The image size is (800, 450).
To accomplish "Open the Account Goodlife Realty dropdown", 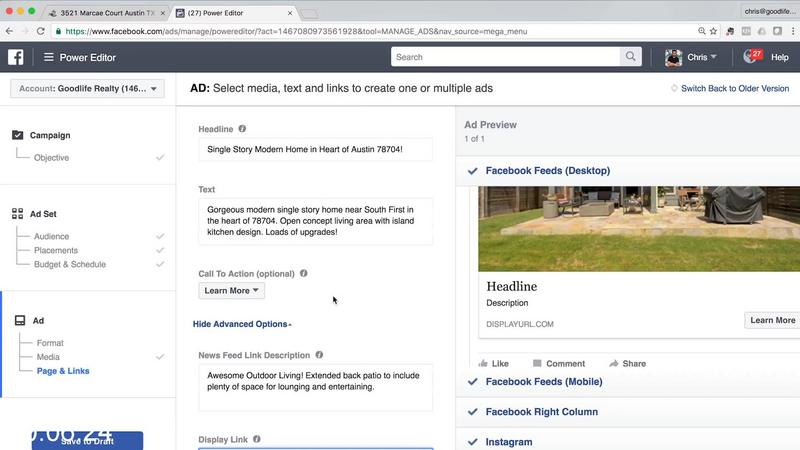I will click(87, 89).
